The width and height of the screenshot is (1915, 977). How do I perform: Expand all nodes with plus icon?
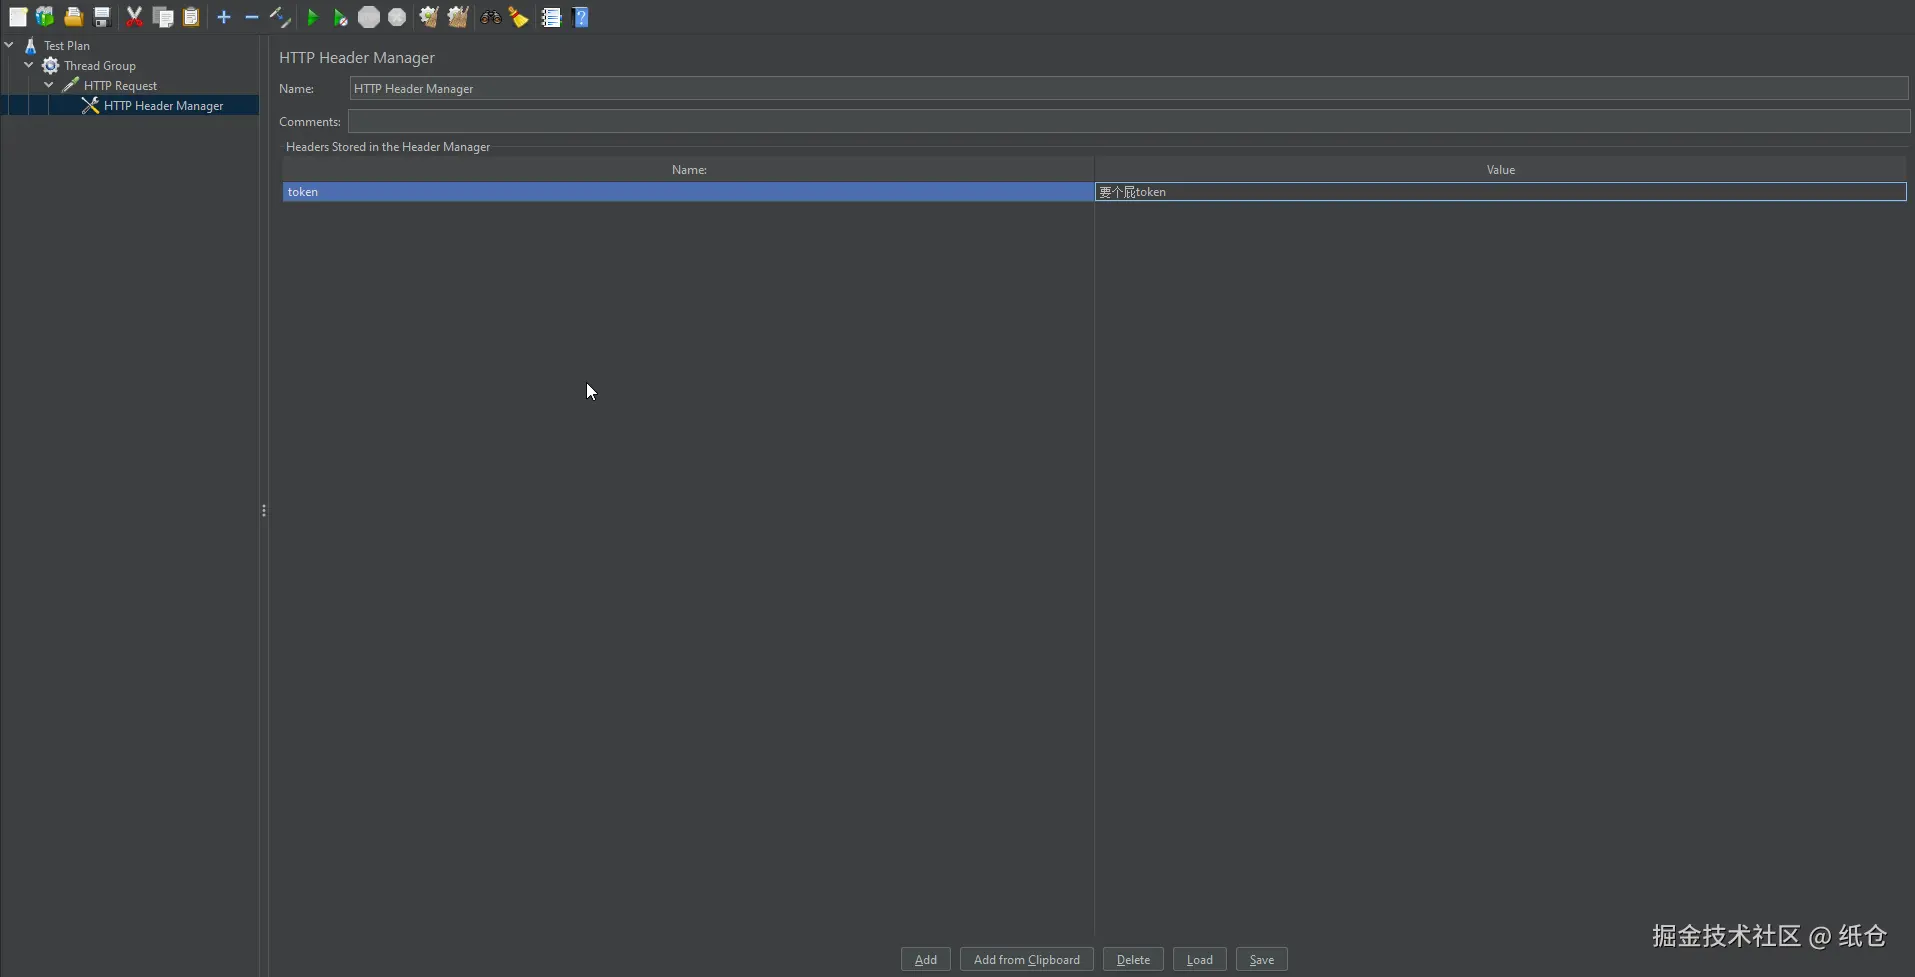[x=224, y=17]
